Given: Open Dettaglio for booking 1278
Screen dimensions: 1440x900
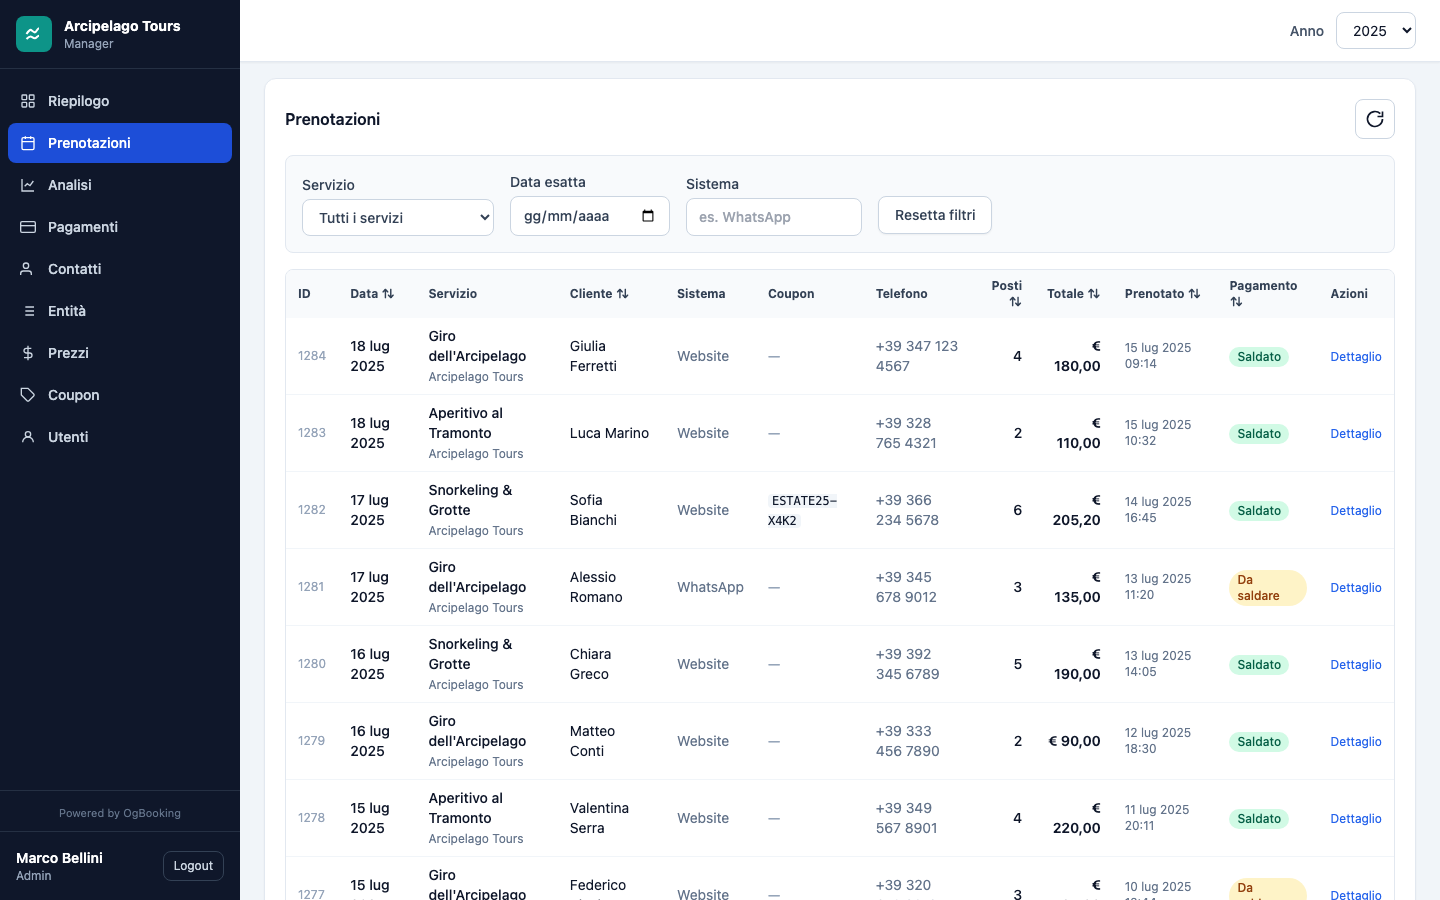Looking at the screenshot, I should pyautogui.click(x=1356, y=819).
